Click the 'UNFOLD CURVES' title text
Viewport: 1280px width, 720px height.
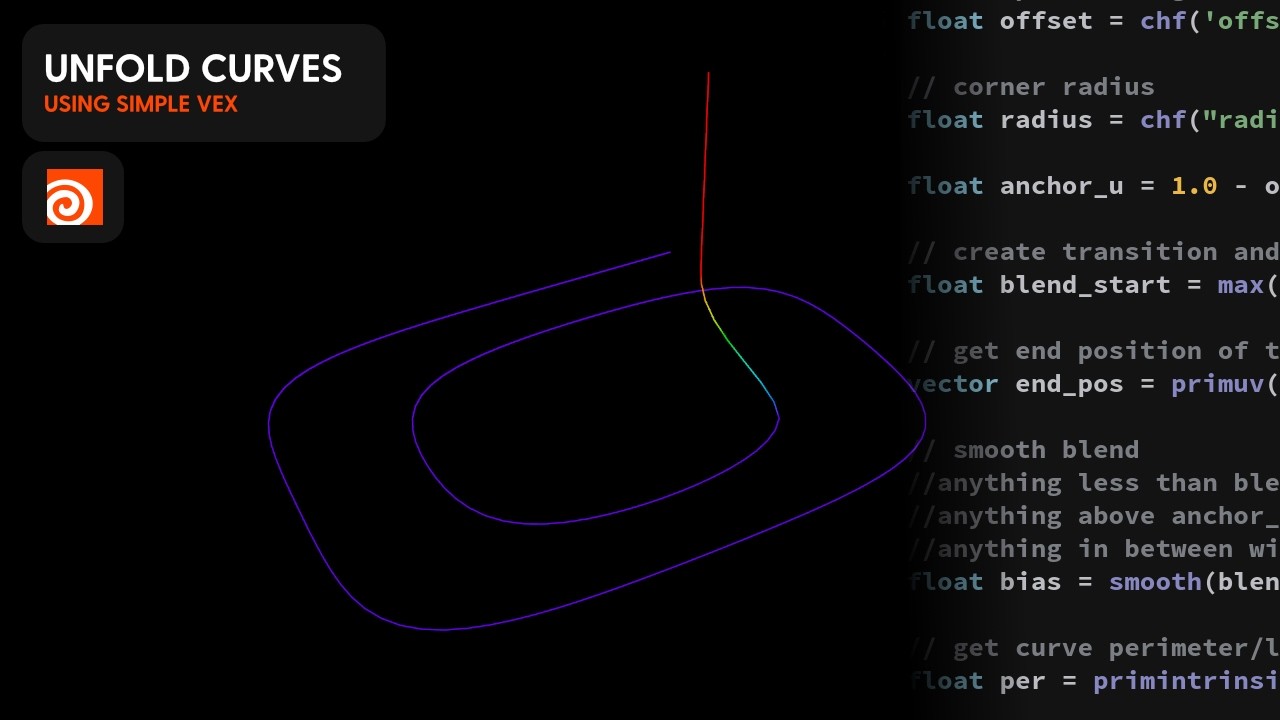pos(193,69)
